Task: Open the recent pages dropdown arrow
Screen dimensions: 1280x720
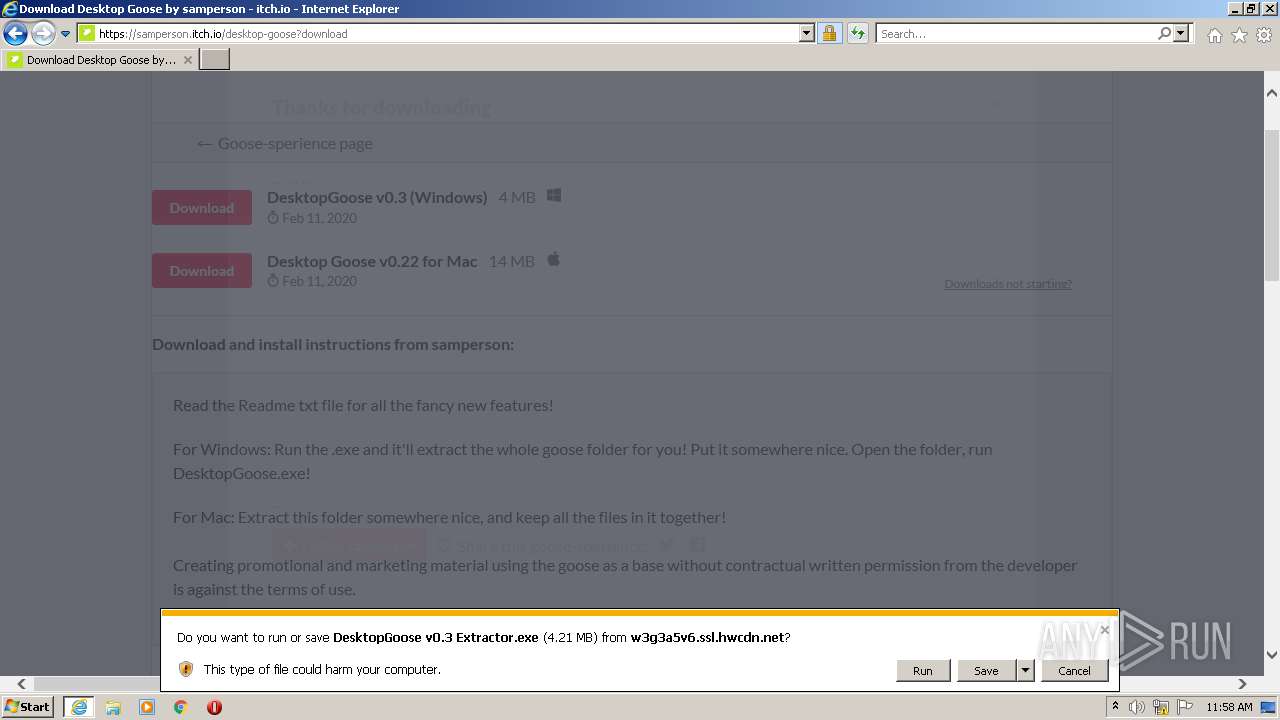Action: [66, 33]
